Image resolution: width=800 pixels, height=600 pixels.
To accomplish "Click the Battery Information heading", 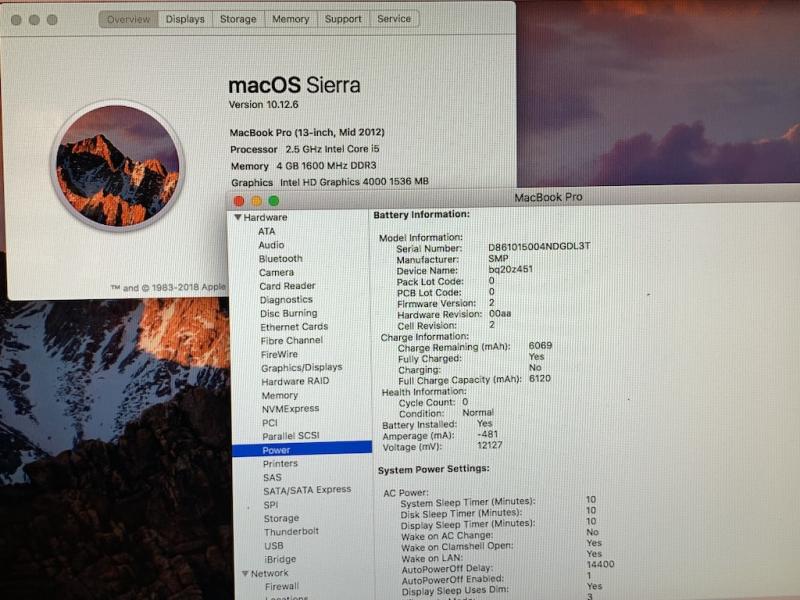I will coord(421,215).
